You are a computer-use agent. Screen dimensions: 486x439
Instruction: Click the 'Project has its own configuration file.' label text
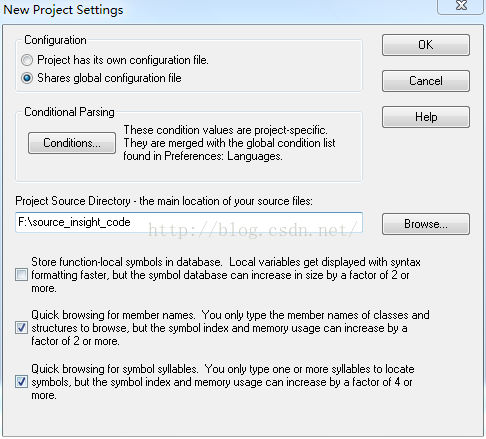[123, 60]
